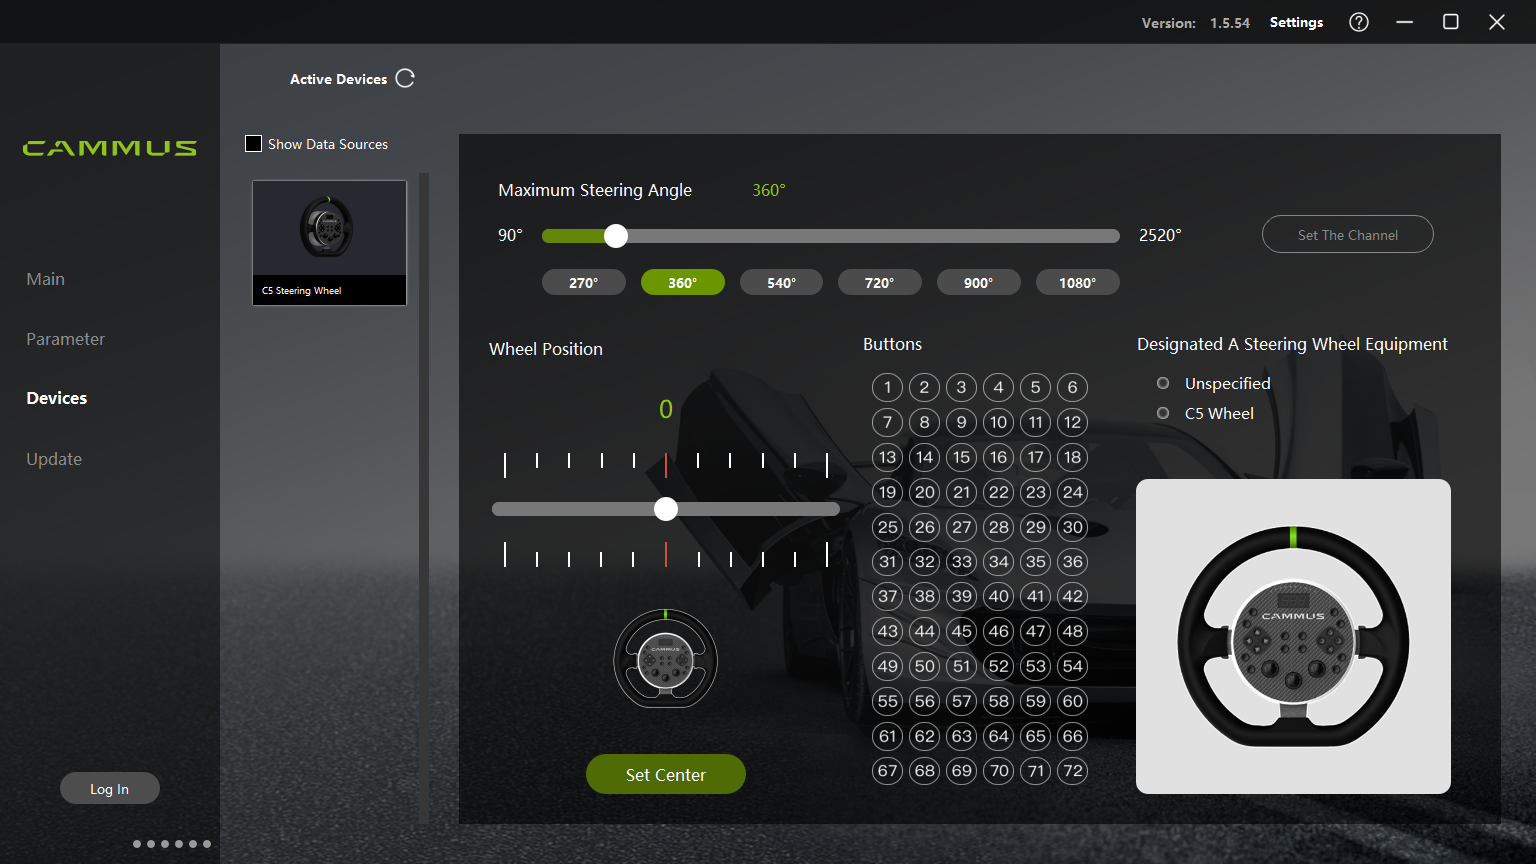
Task: Click button indicator 55
Action: coord(887,701)
